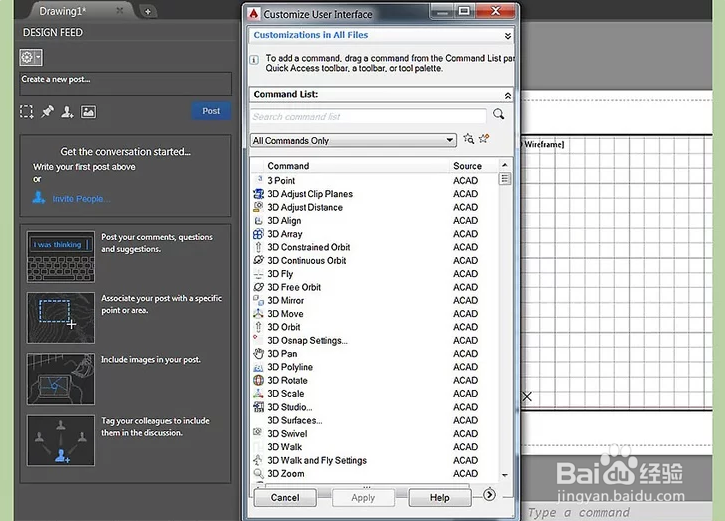Click the 3D Zoom magnifier icon
The height and width of the screenshot is (521, 725).
(258, 473)
